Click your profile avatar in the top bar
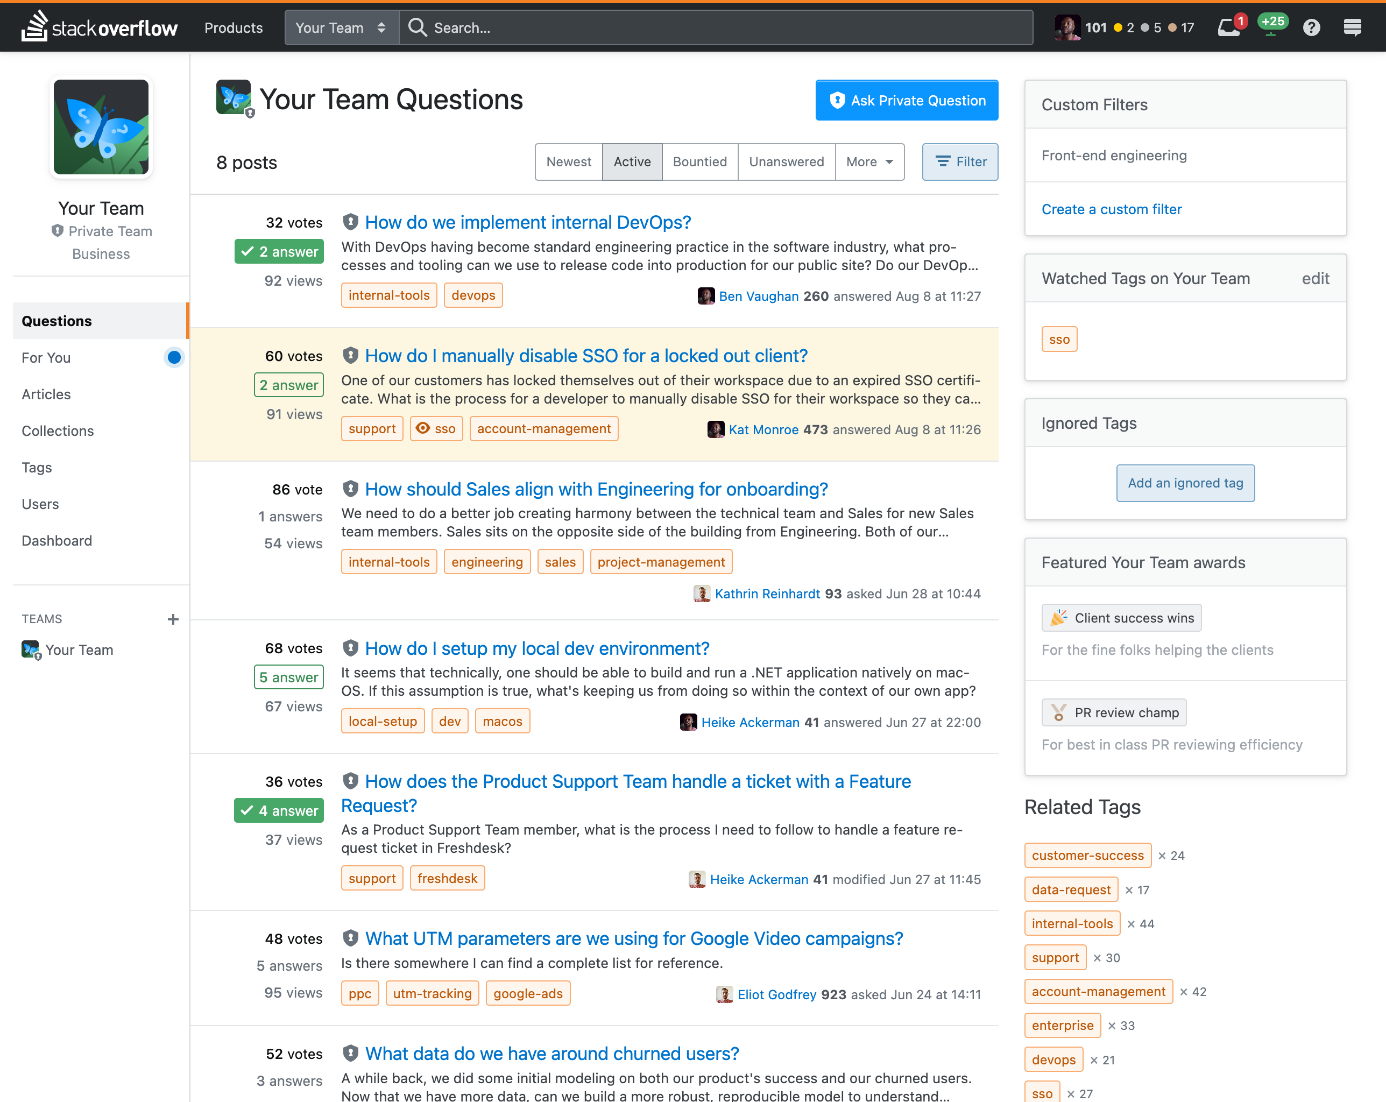 [x=1067, y=27]
